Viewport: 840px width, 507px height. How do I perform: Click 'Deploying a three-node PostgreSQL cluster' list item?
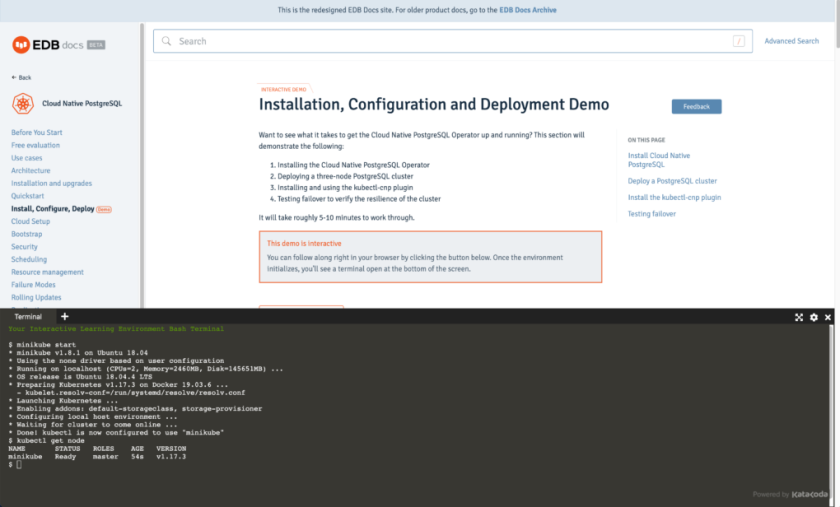tap(346, 176)
